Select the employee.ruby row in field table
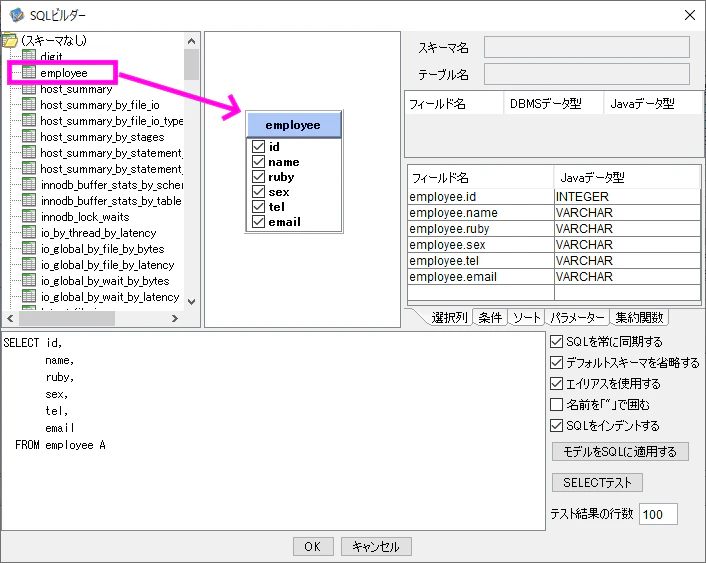 coord(554,229)
